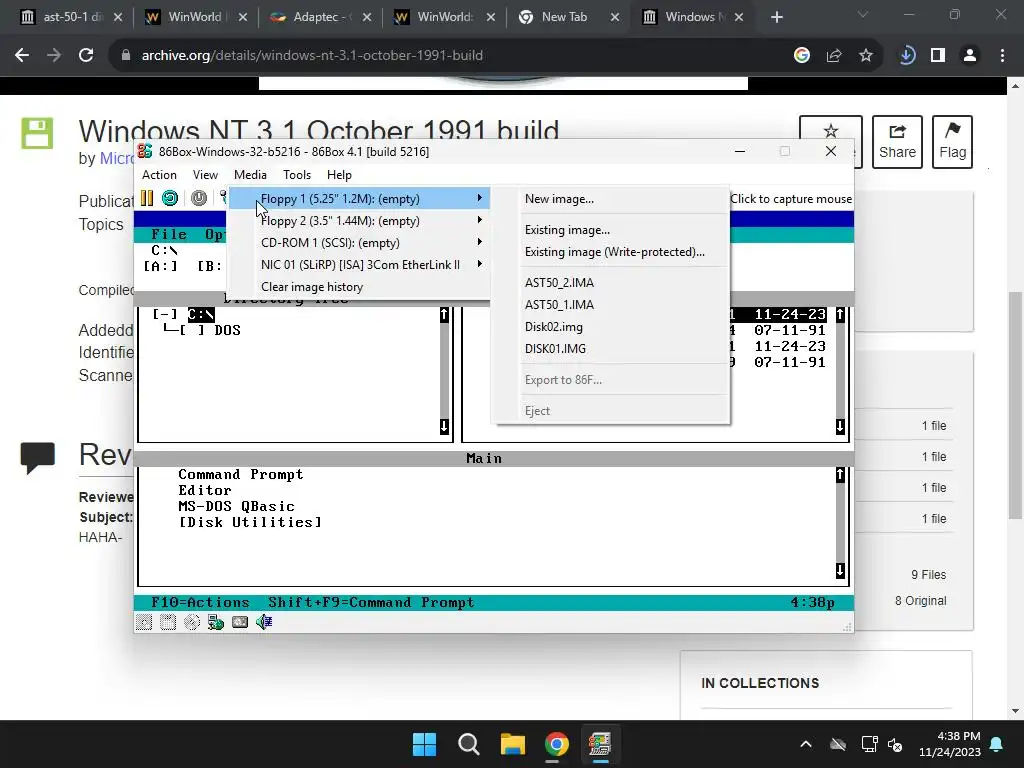Click the 3.5 floppy drive status icon
The width and height of the screenshot is (1024, 768).
[168, 622]
